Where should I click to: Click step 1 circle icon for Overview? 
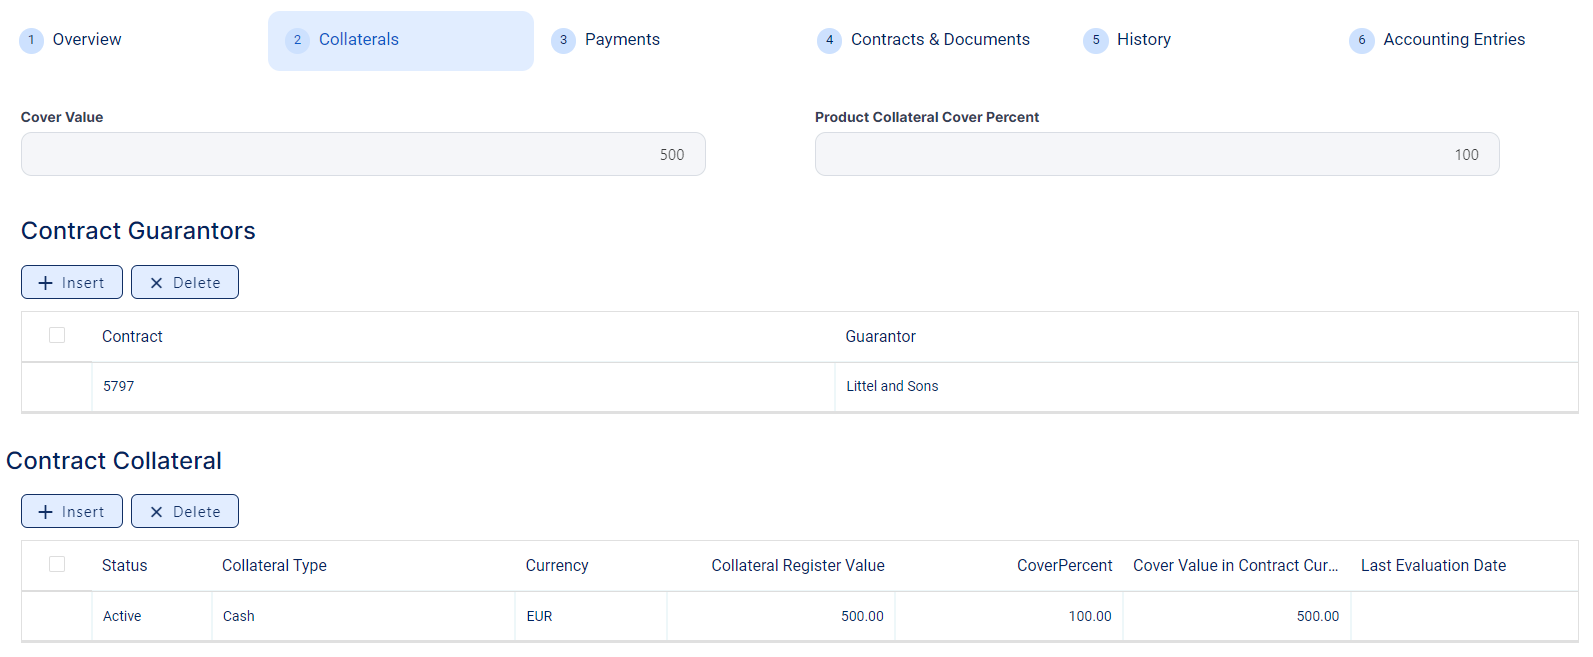pos(31,40)
